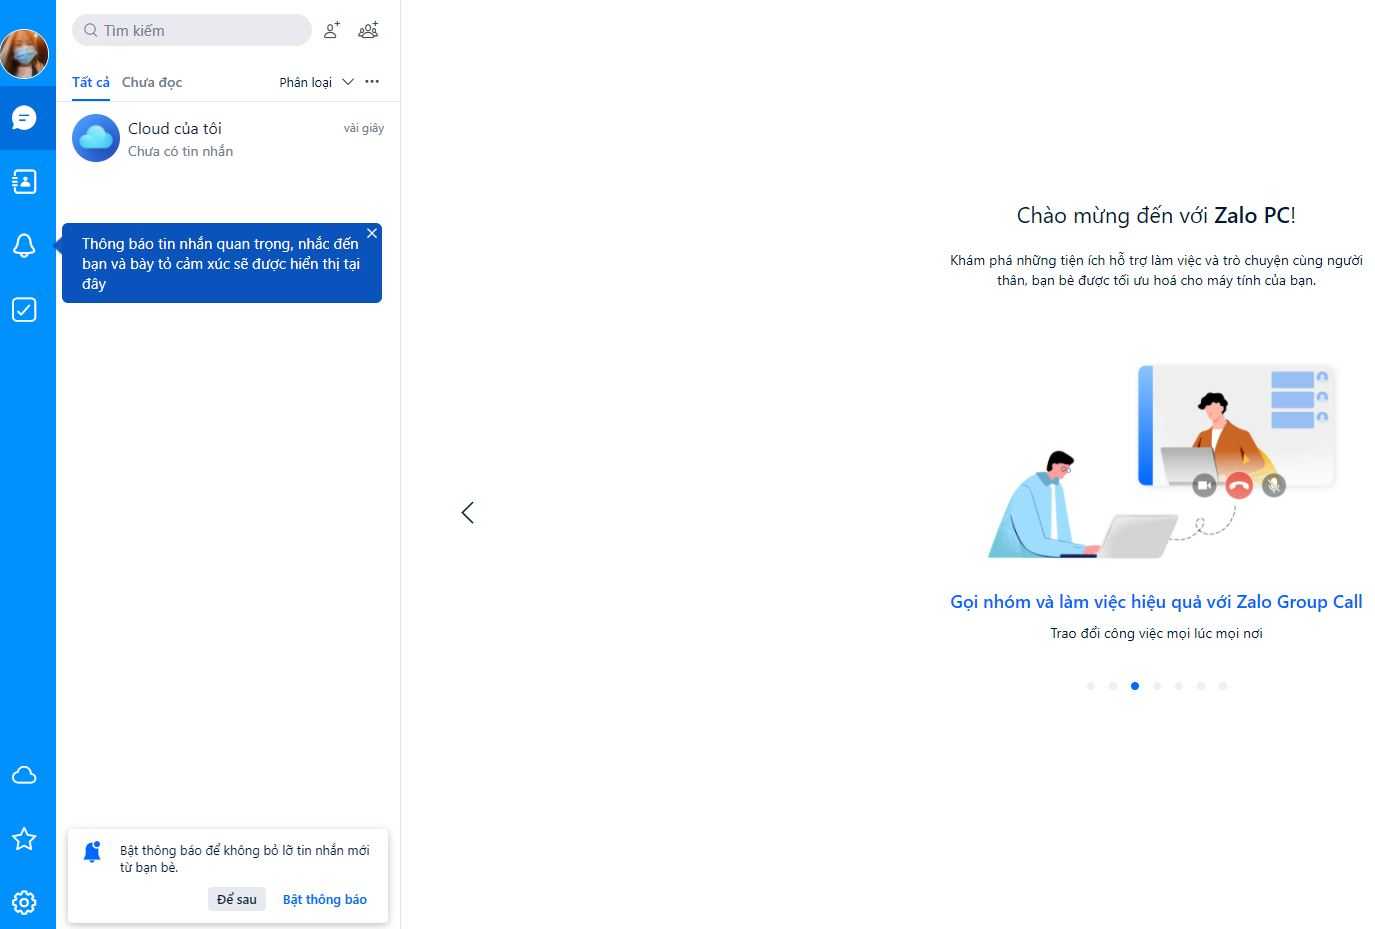Open the Cloud icon in sidebar
This screenshot has width=1375, height=929.
[x=24, y=775]
